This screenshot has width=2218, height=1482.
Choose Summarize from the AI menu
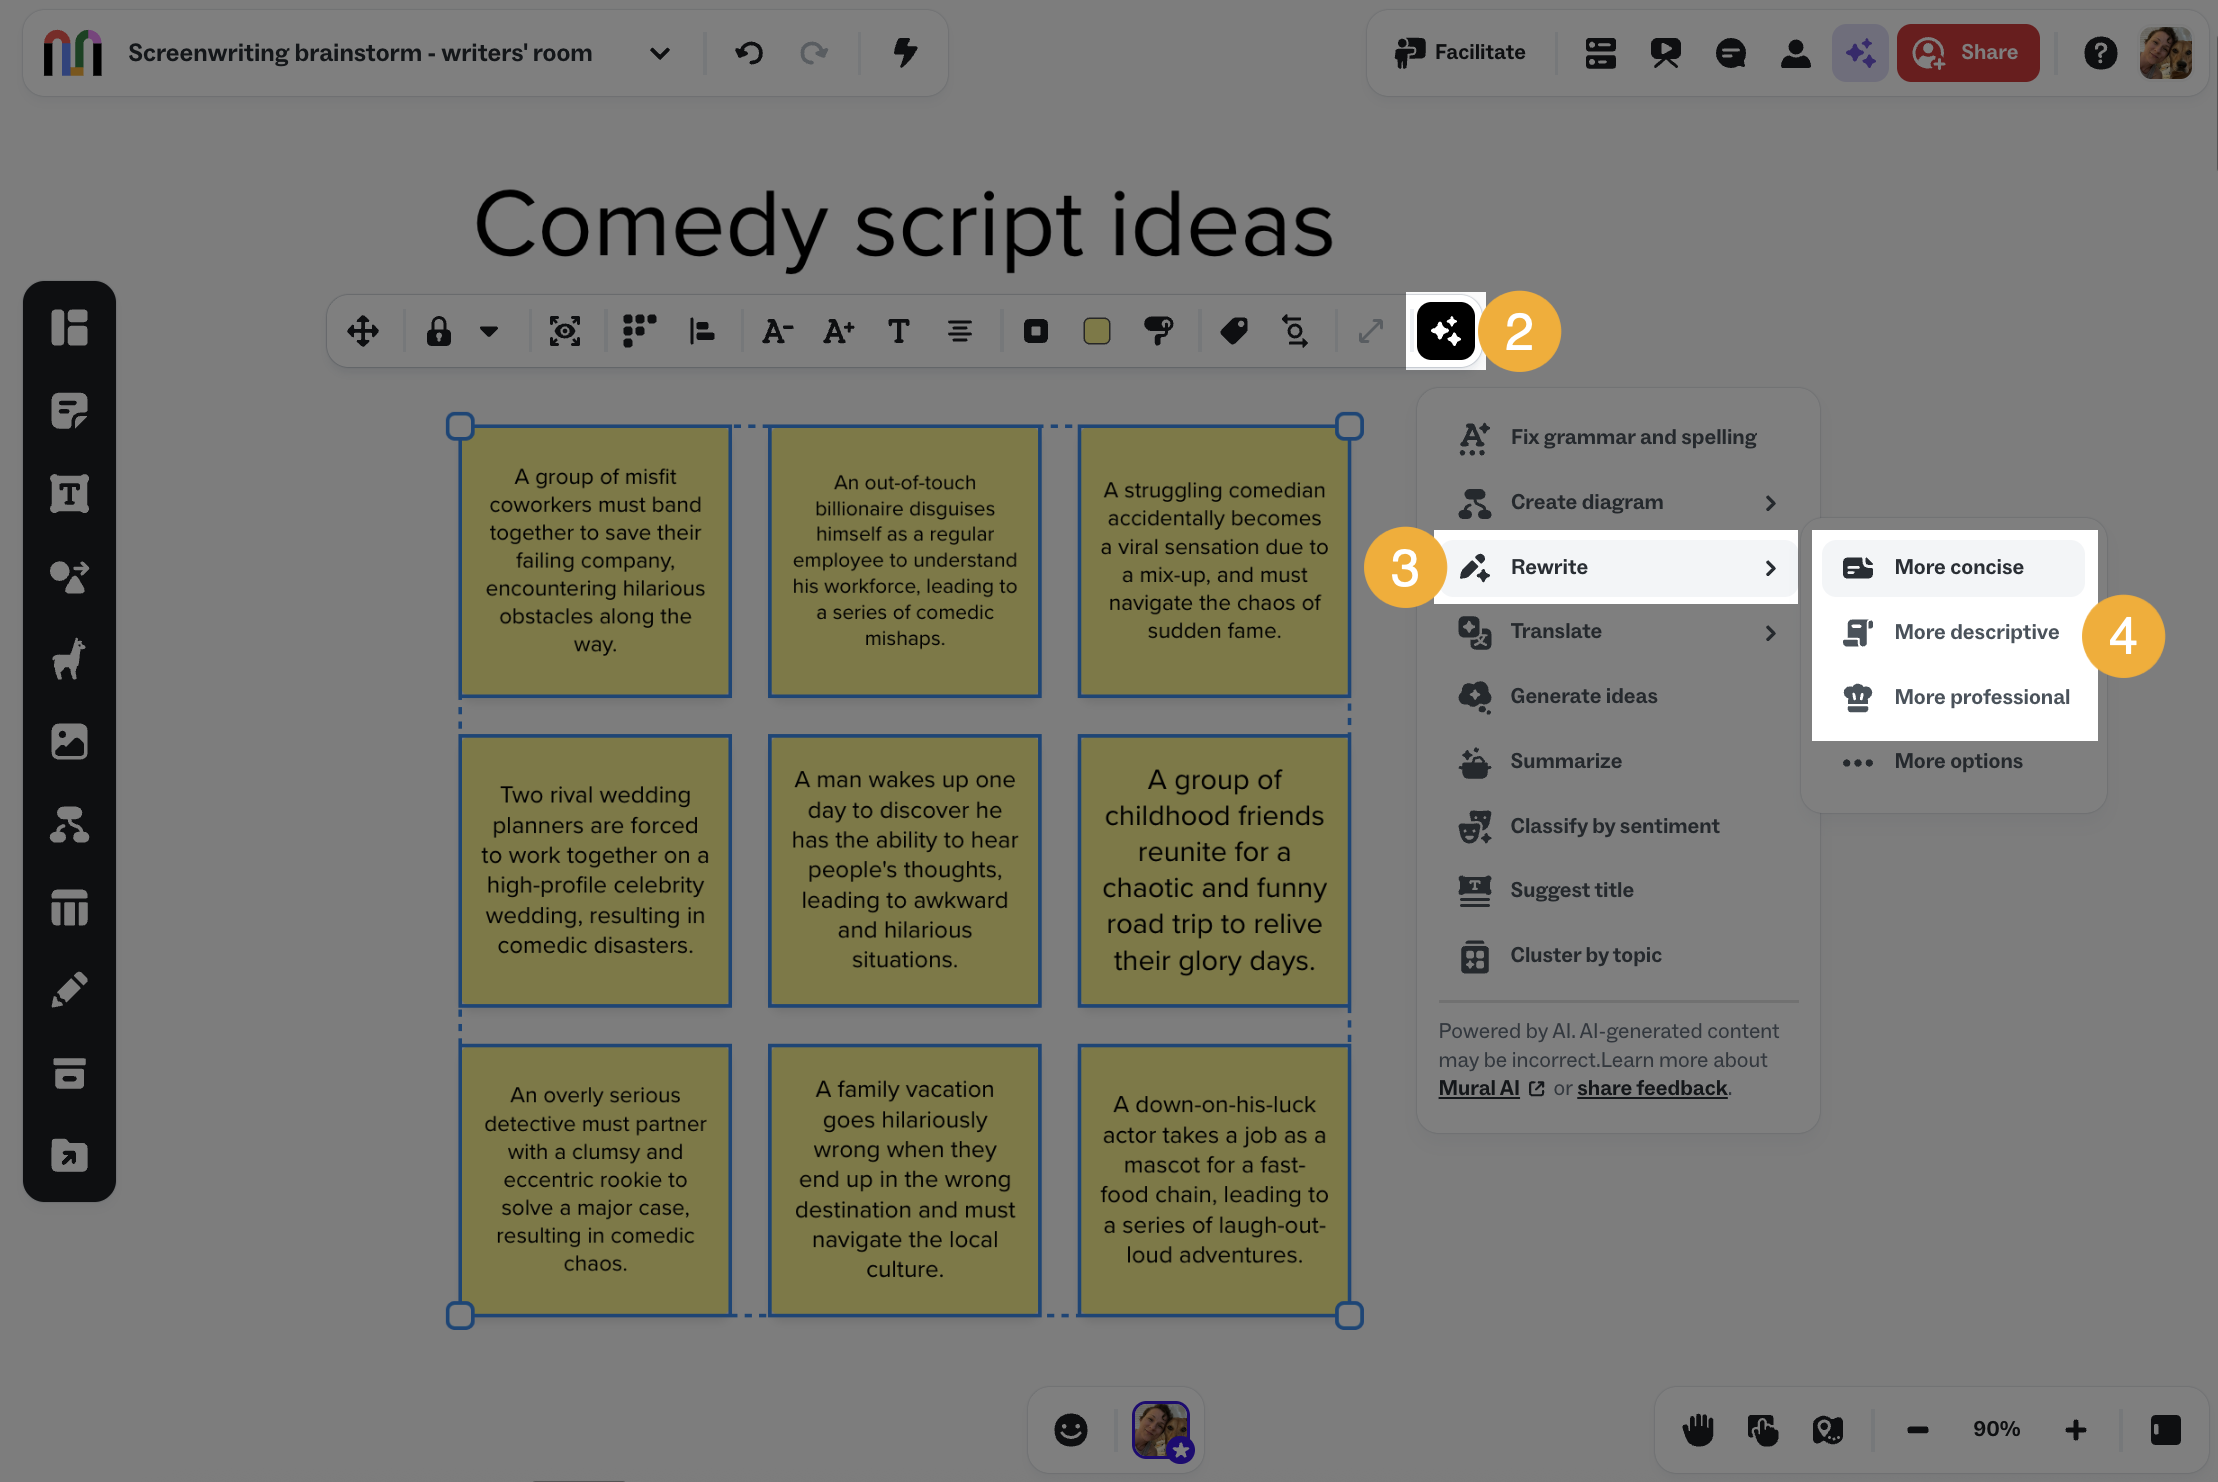[x=1618, y=761]
